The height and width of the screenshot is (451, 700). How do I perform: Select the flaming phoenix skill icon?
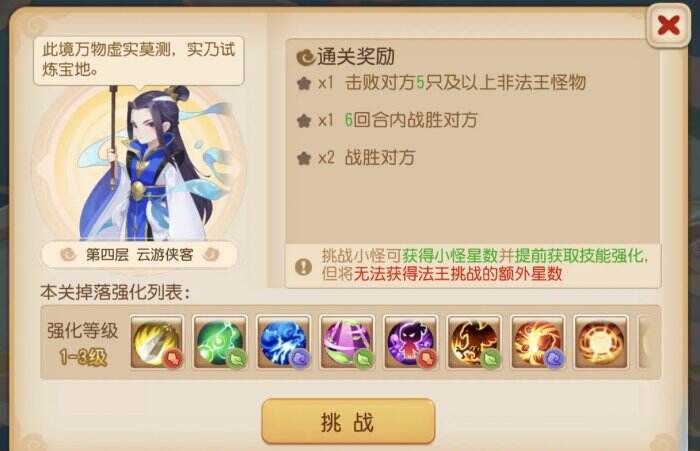coord(474,342)
